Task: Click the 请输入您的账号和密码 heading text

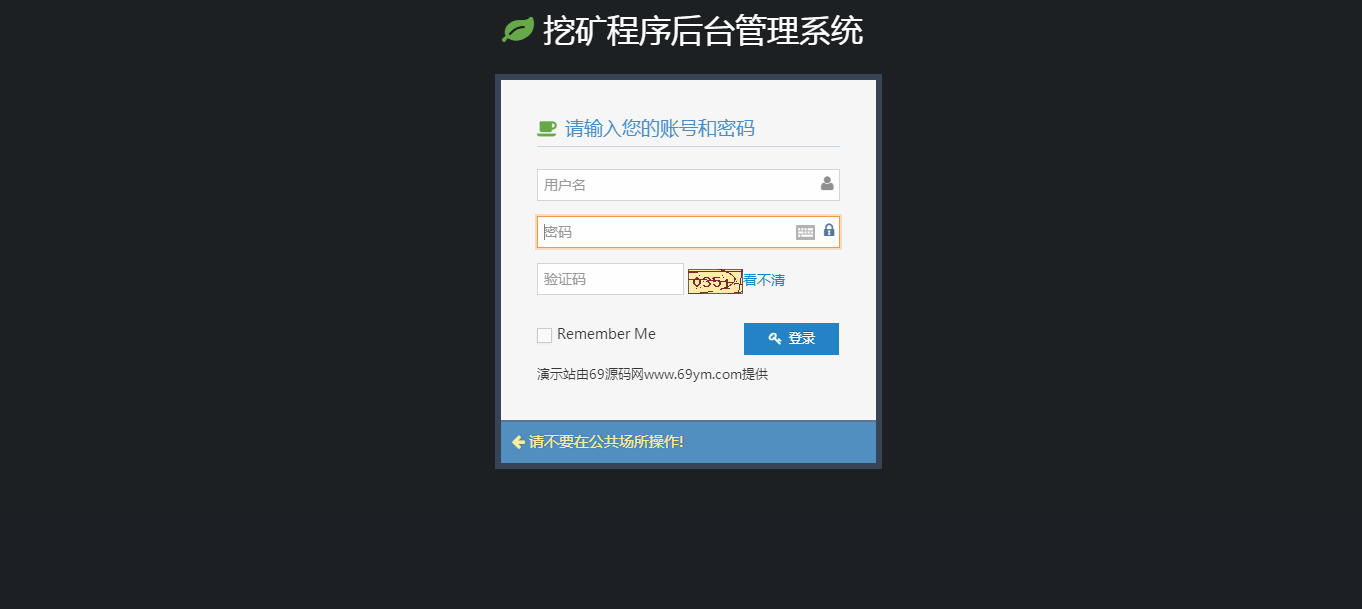Action: click(x=660, y=128)
